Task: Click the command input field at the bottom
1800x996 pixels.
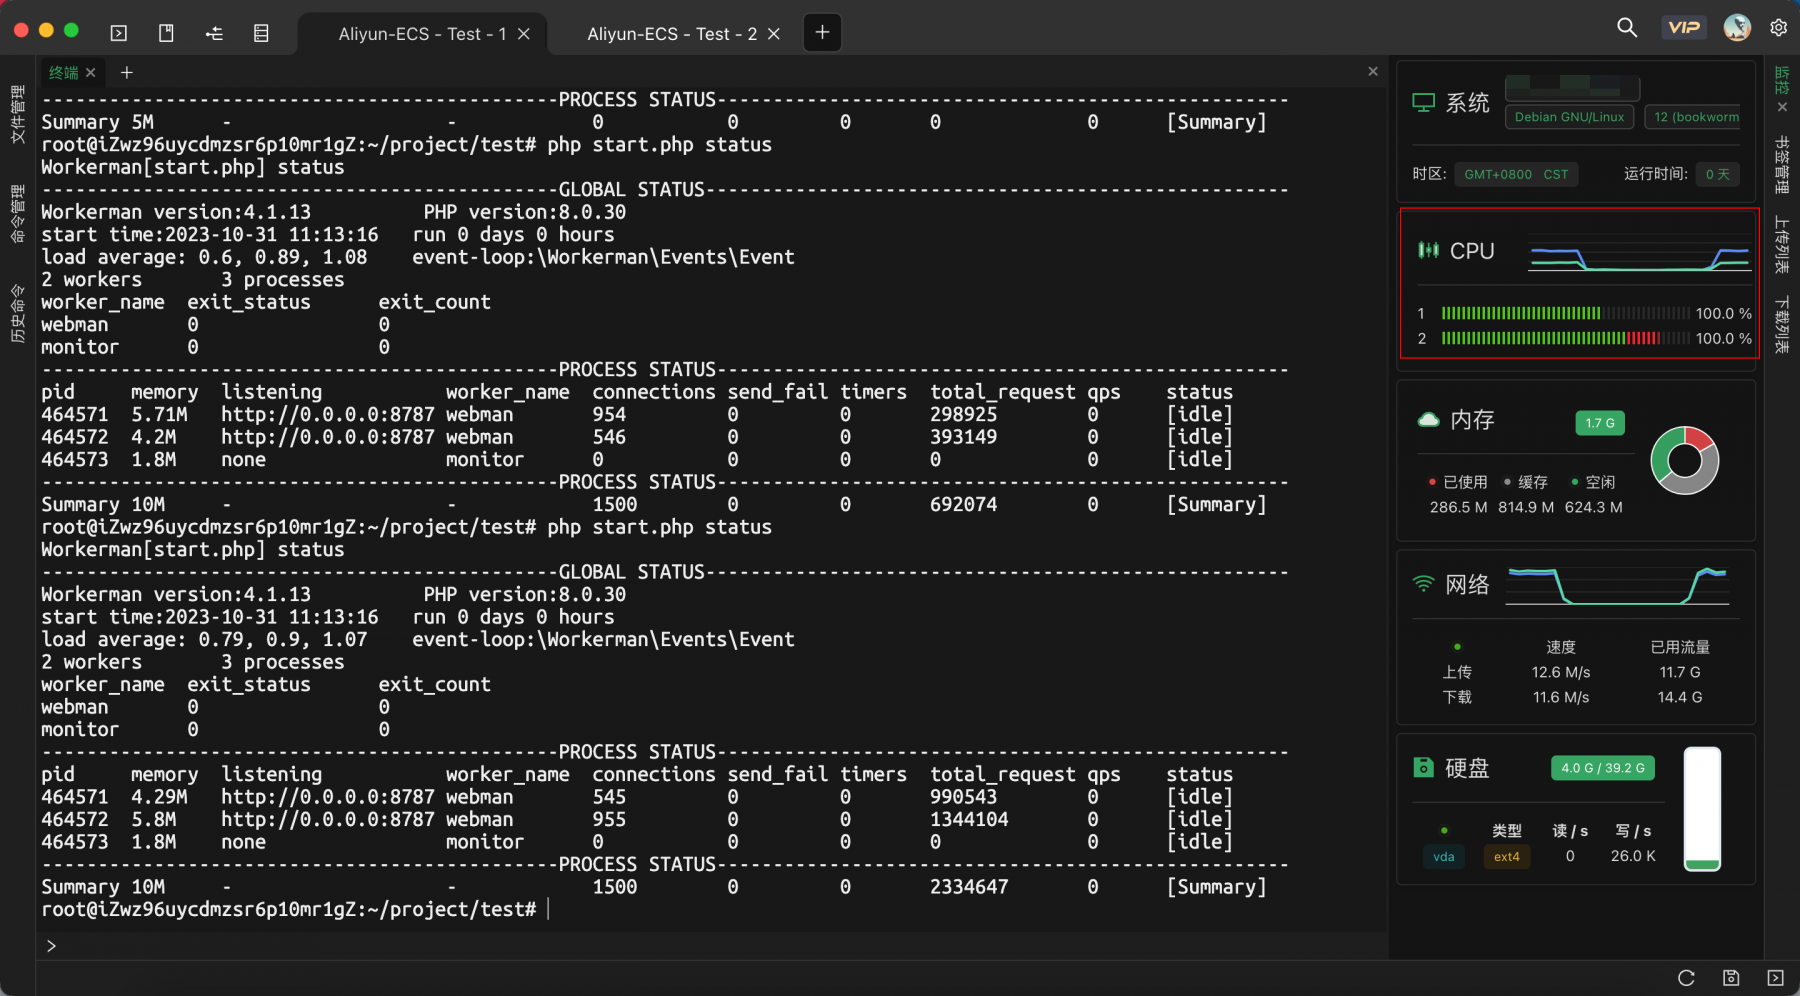Action: pos(710,946)
